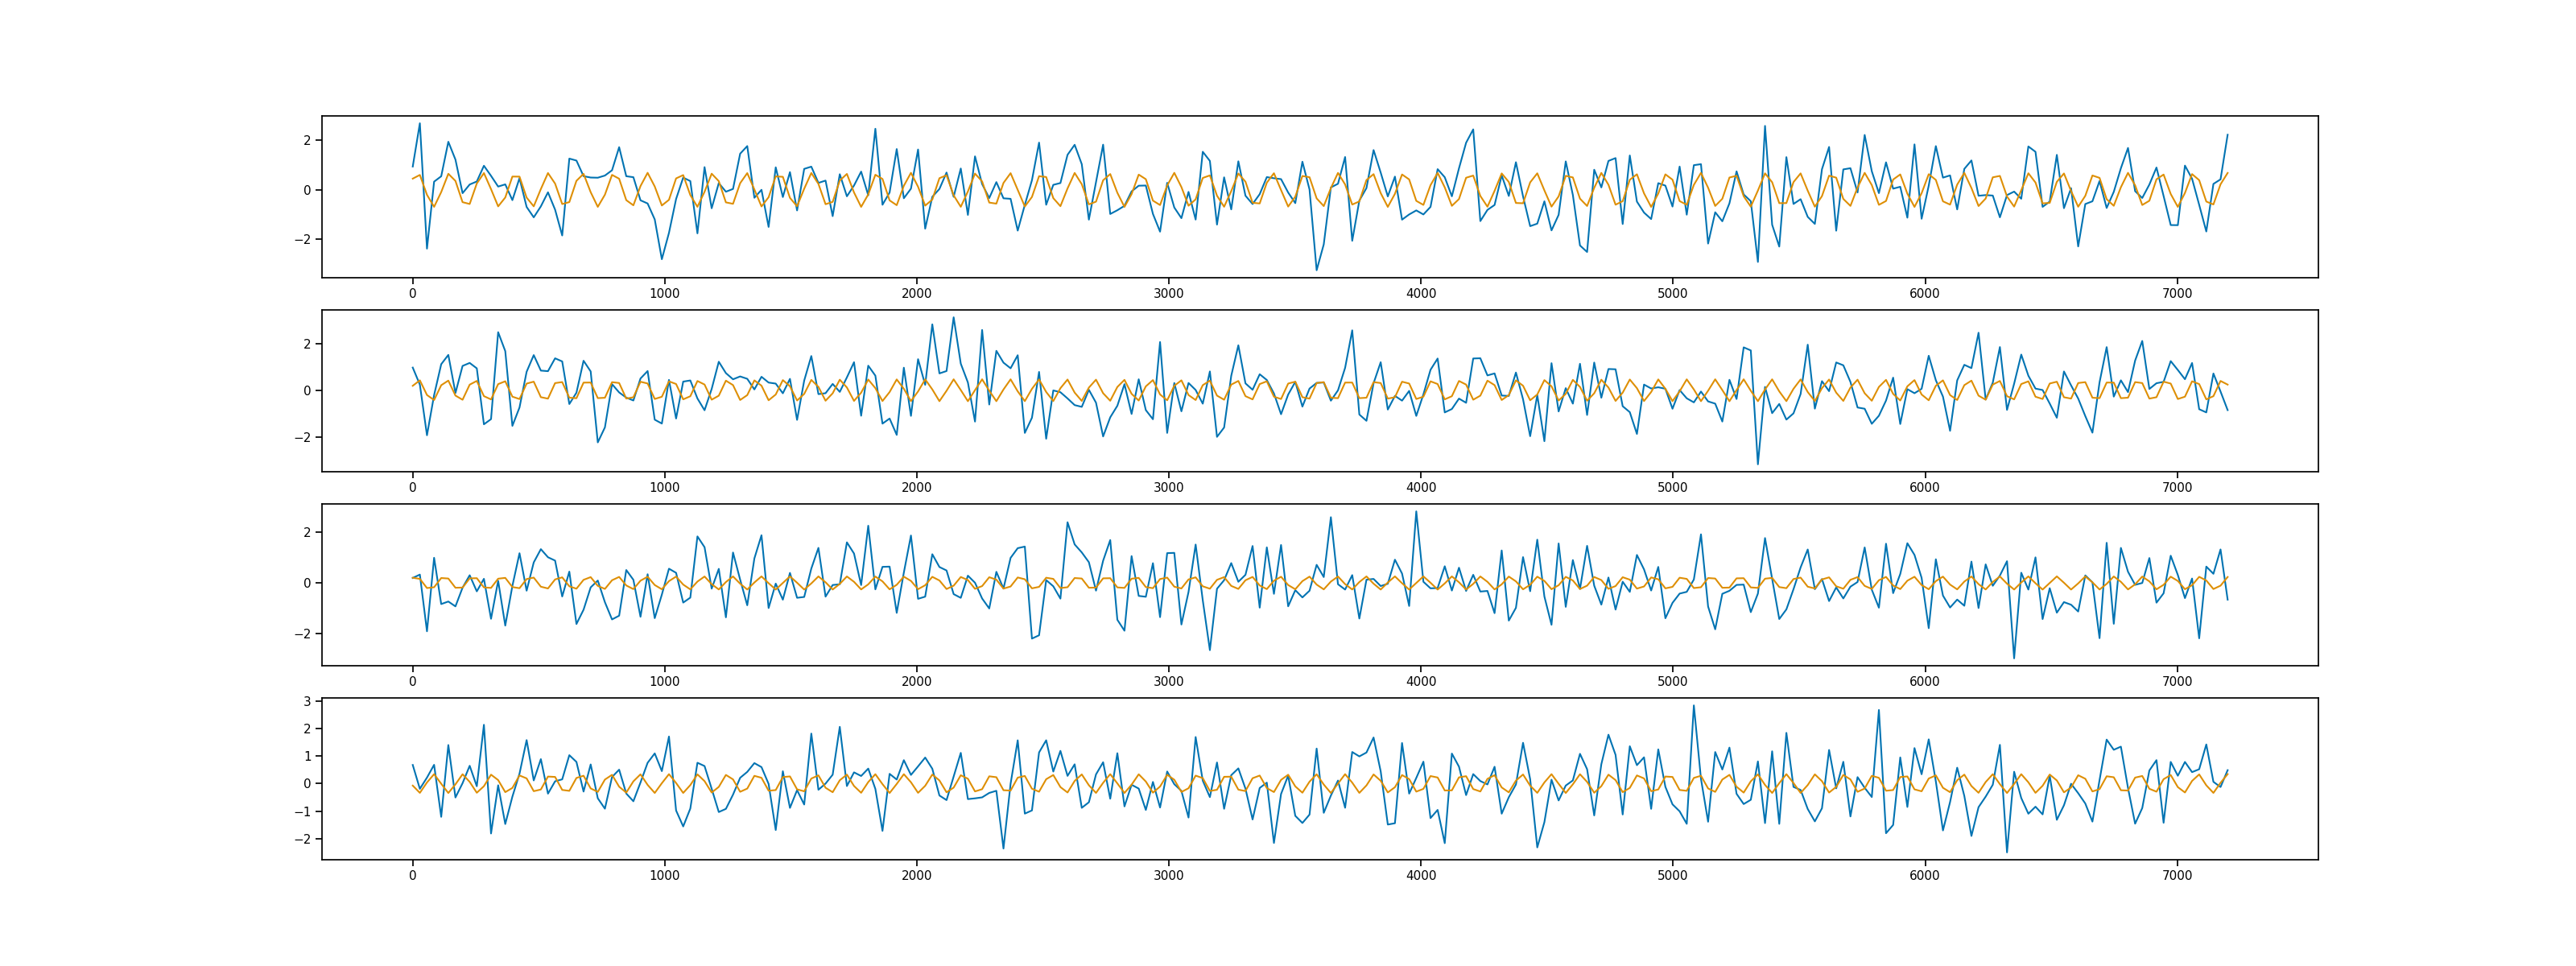This screenshot has width=2576, height=966.
Task: Click x-axis tick 7000 under the first subplot
Action: click(2177, 294)
